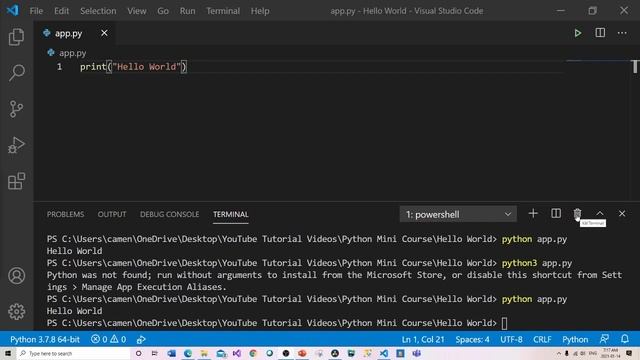This screenshot has height=360, width=640.
Task: Open notifications bell in status bar
Action: 625,339
